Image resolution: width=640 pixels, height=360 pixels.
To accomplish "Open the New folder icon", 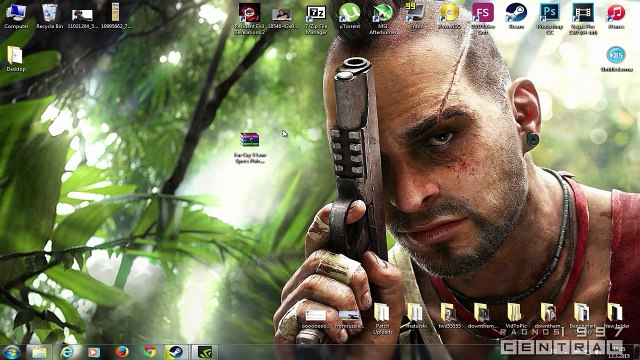I will tap(616, 316).
